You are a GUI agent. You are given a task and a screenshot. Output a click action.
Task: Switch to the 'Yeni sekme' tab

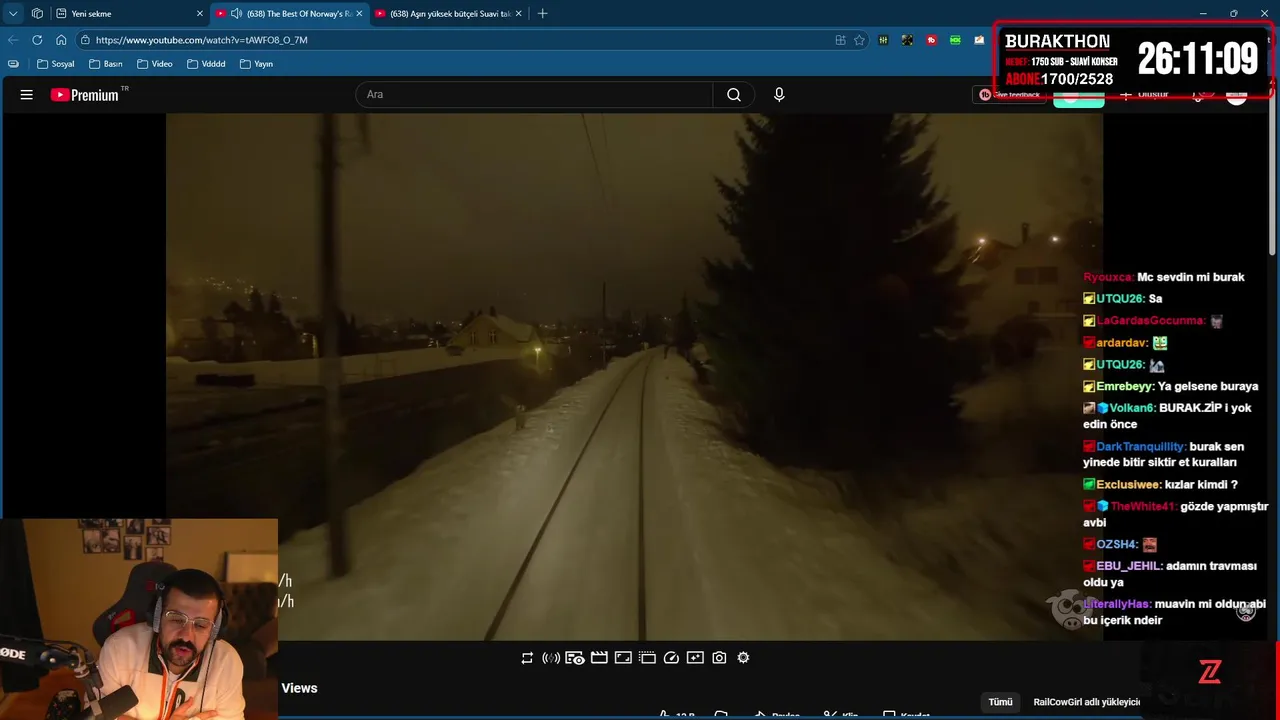[128, 14]
